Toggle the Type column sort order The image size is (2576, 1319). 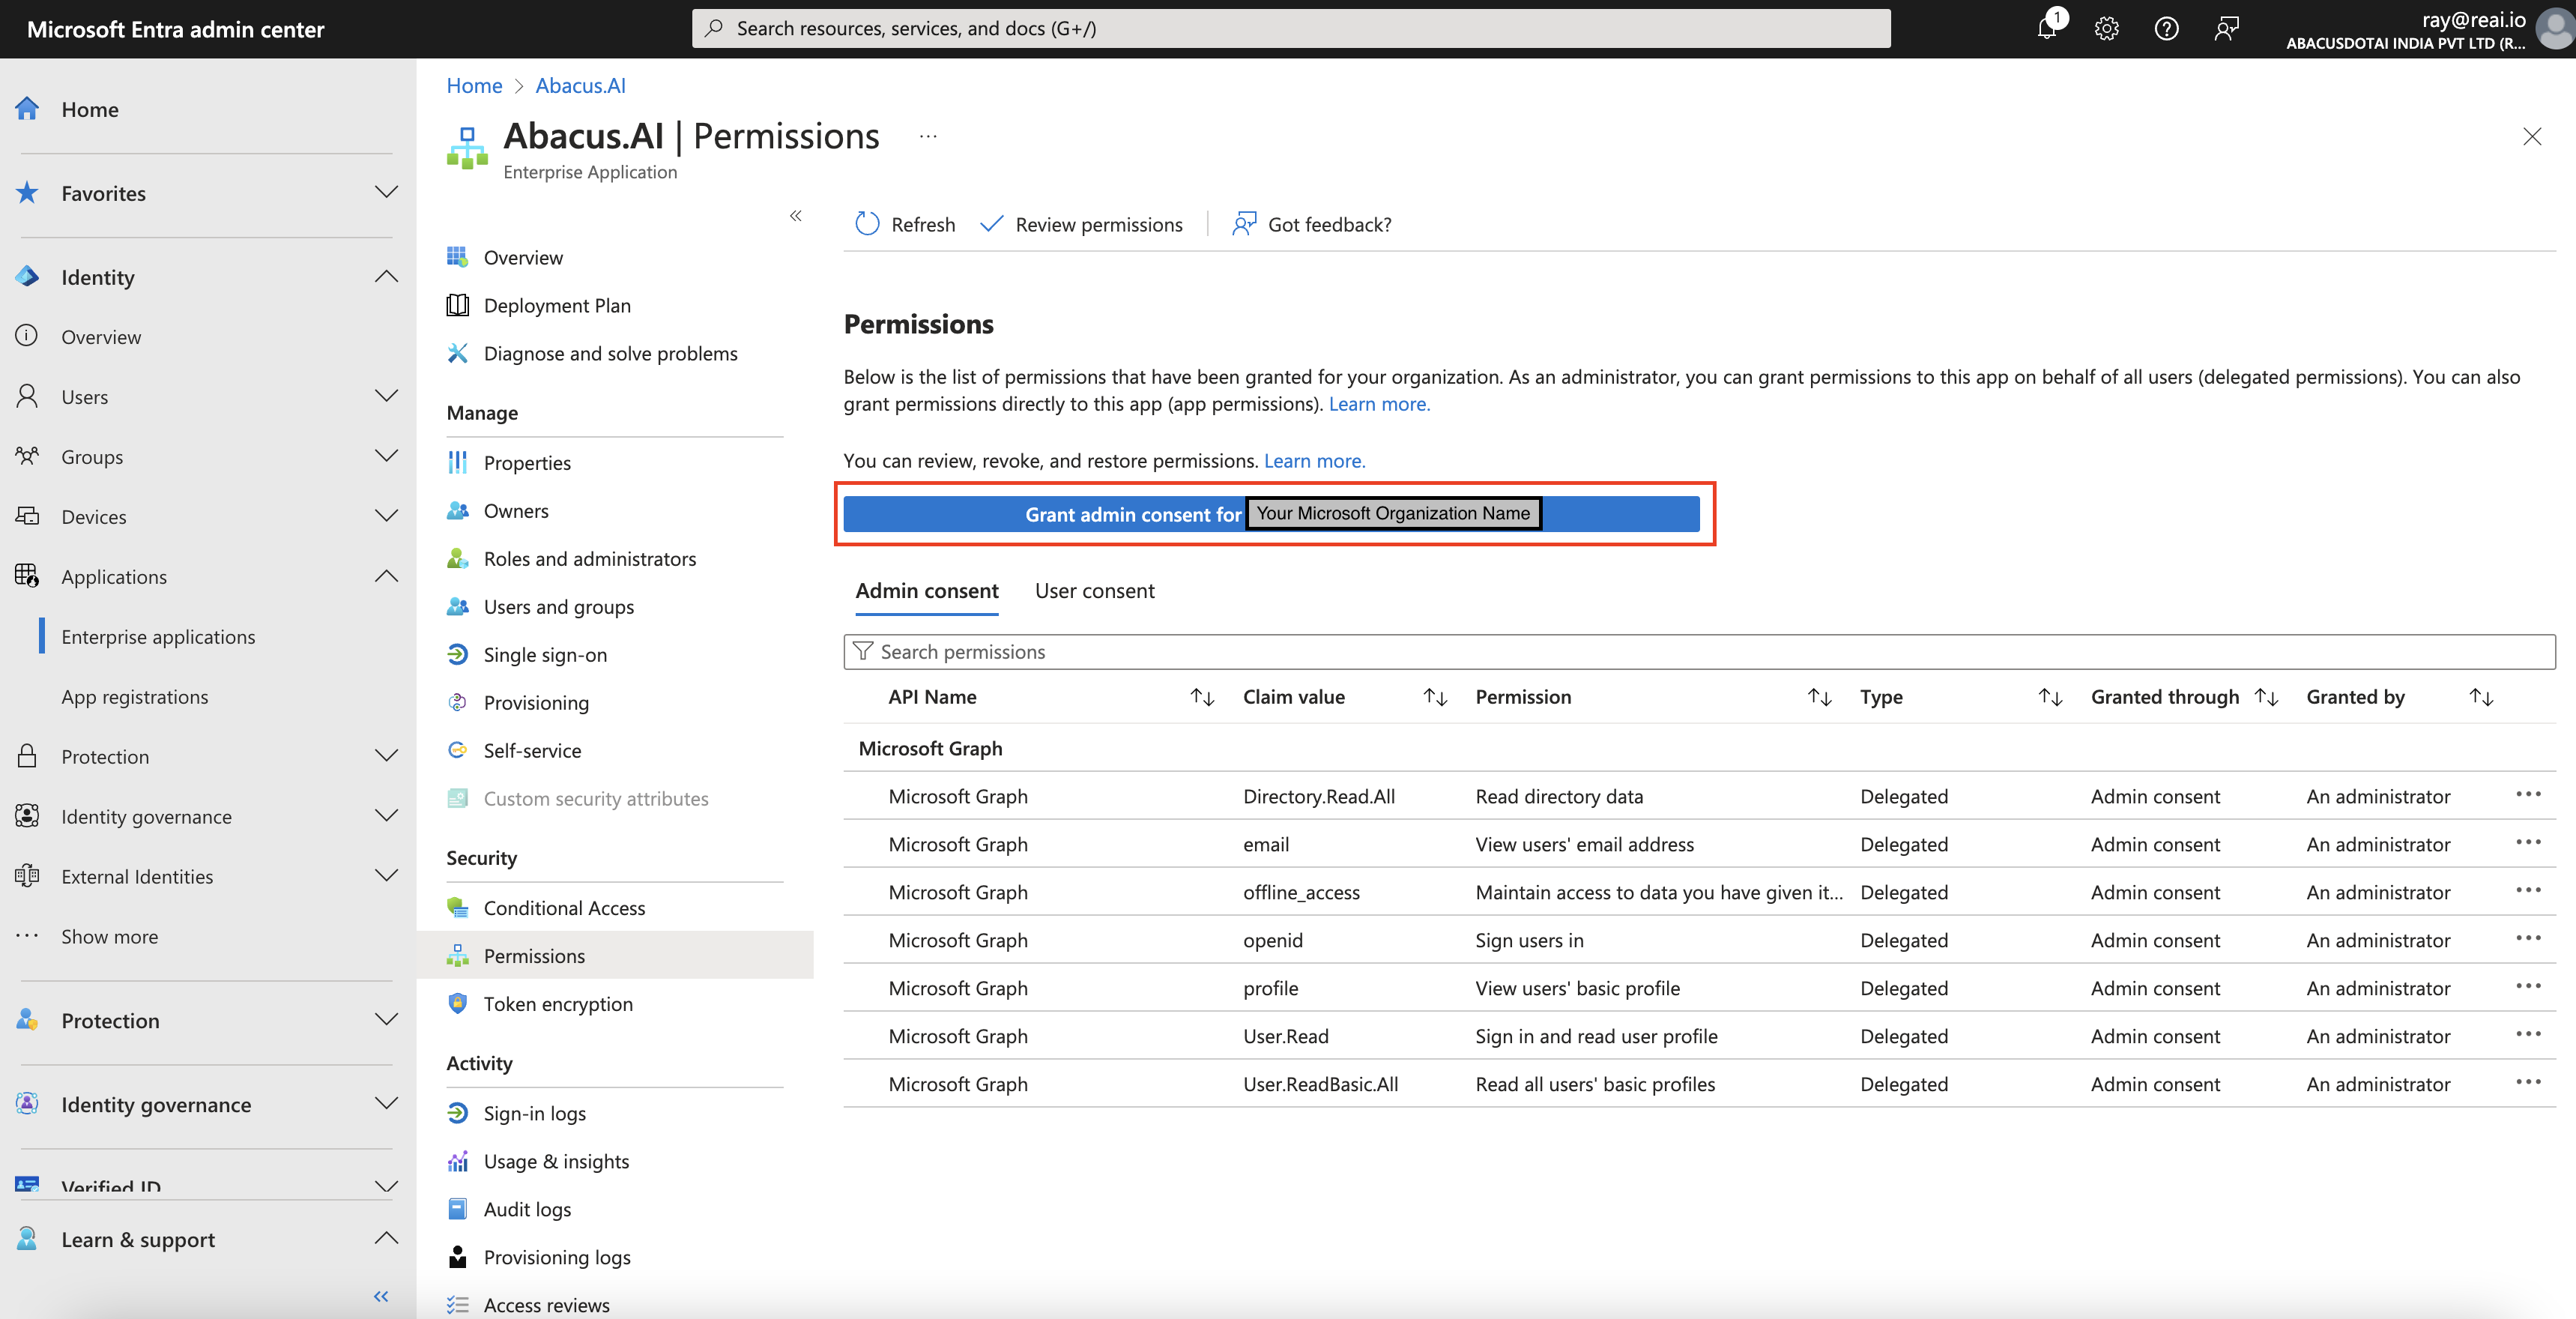(2052, 695)
